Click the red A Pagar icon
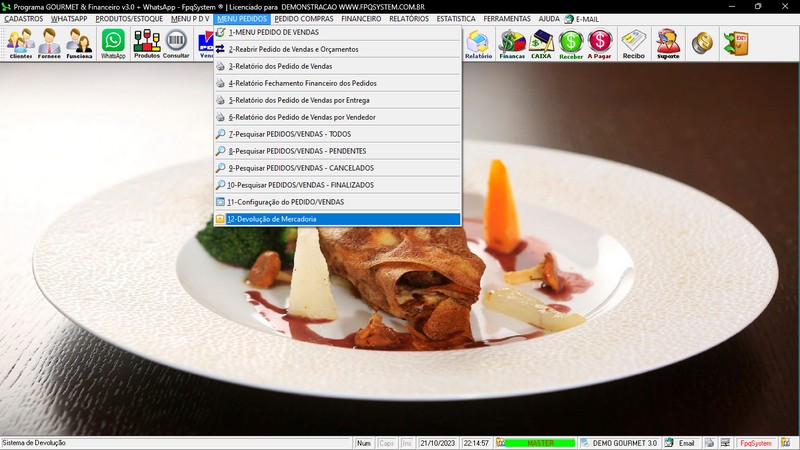Screen dimensions: 800x450 tap(599, 44)
